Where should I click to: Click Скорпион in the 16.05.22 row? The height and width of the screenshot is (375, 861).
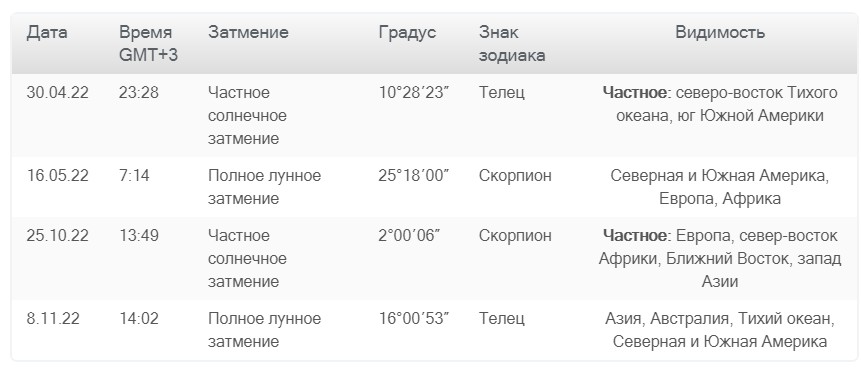point(515,176)
